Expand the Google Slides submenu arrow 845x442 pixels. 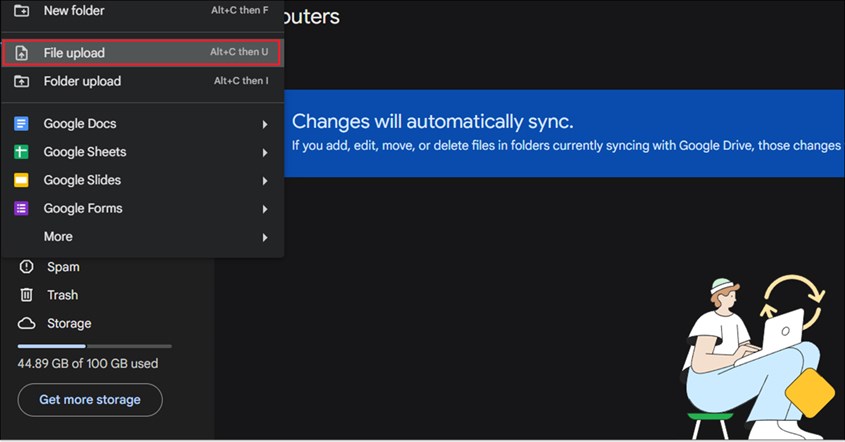(265, 181)
